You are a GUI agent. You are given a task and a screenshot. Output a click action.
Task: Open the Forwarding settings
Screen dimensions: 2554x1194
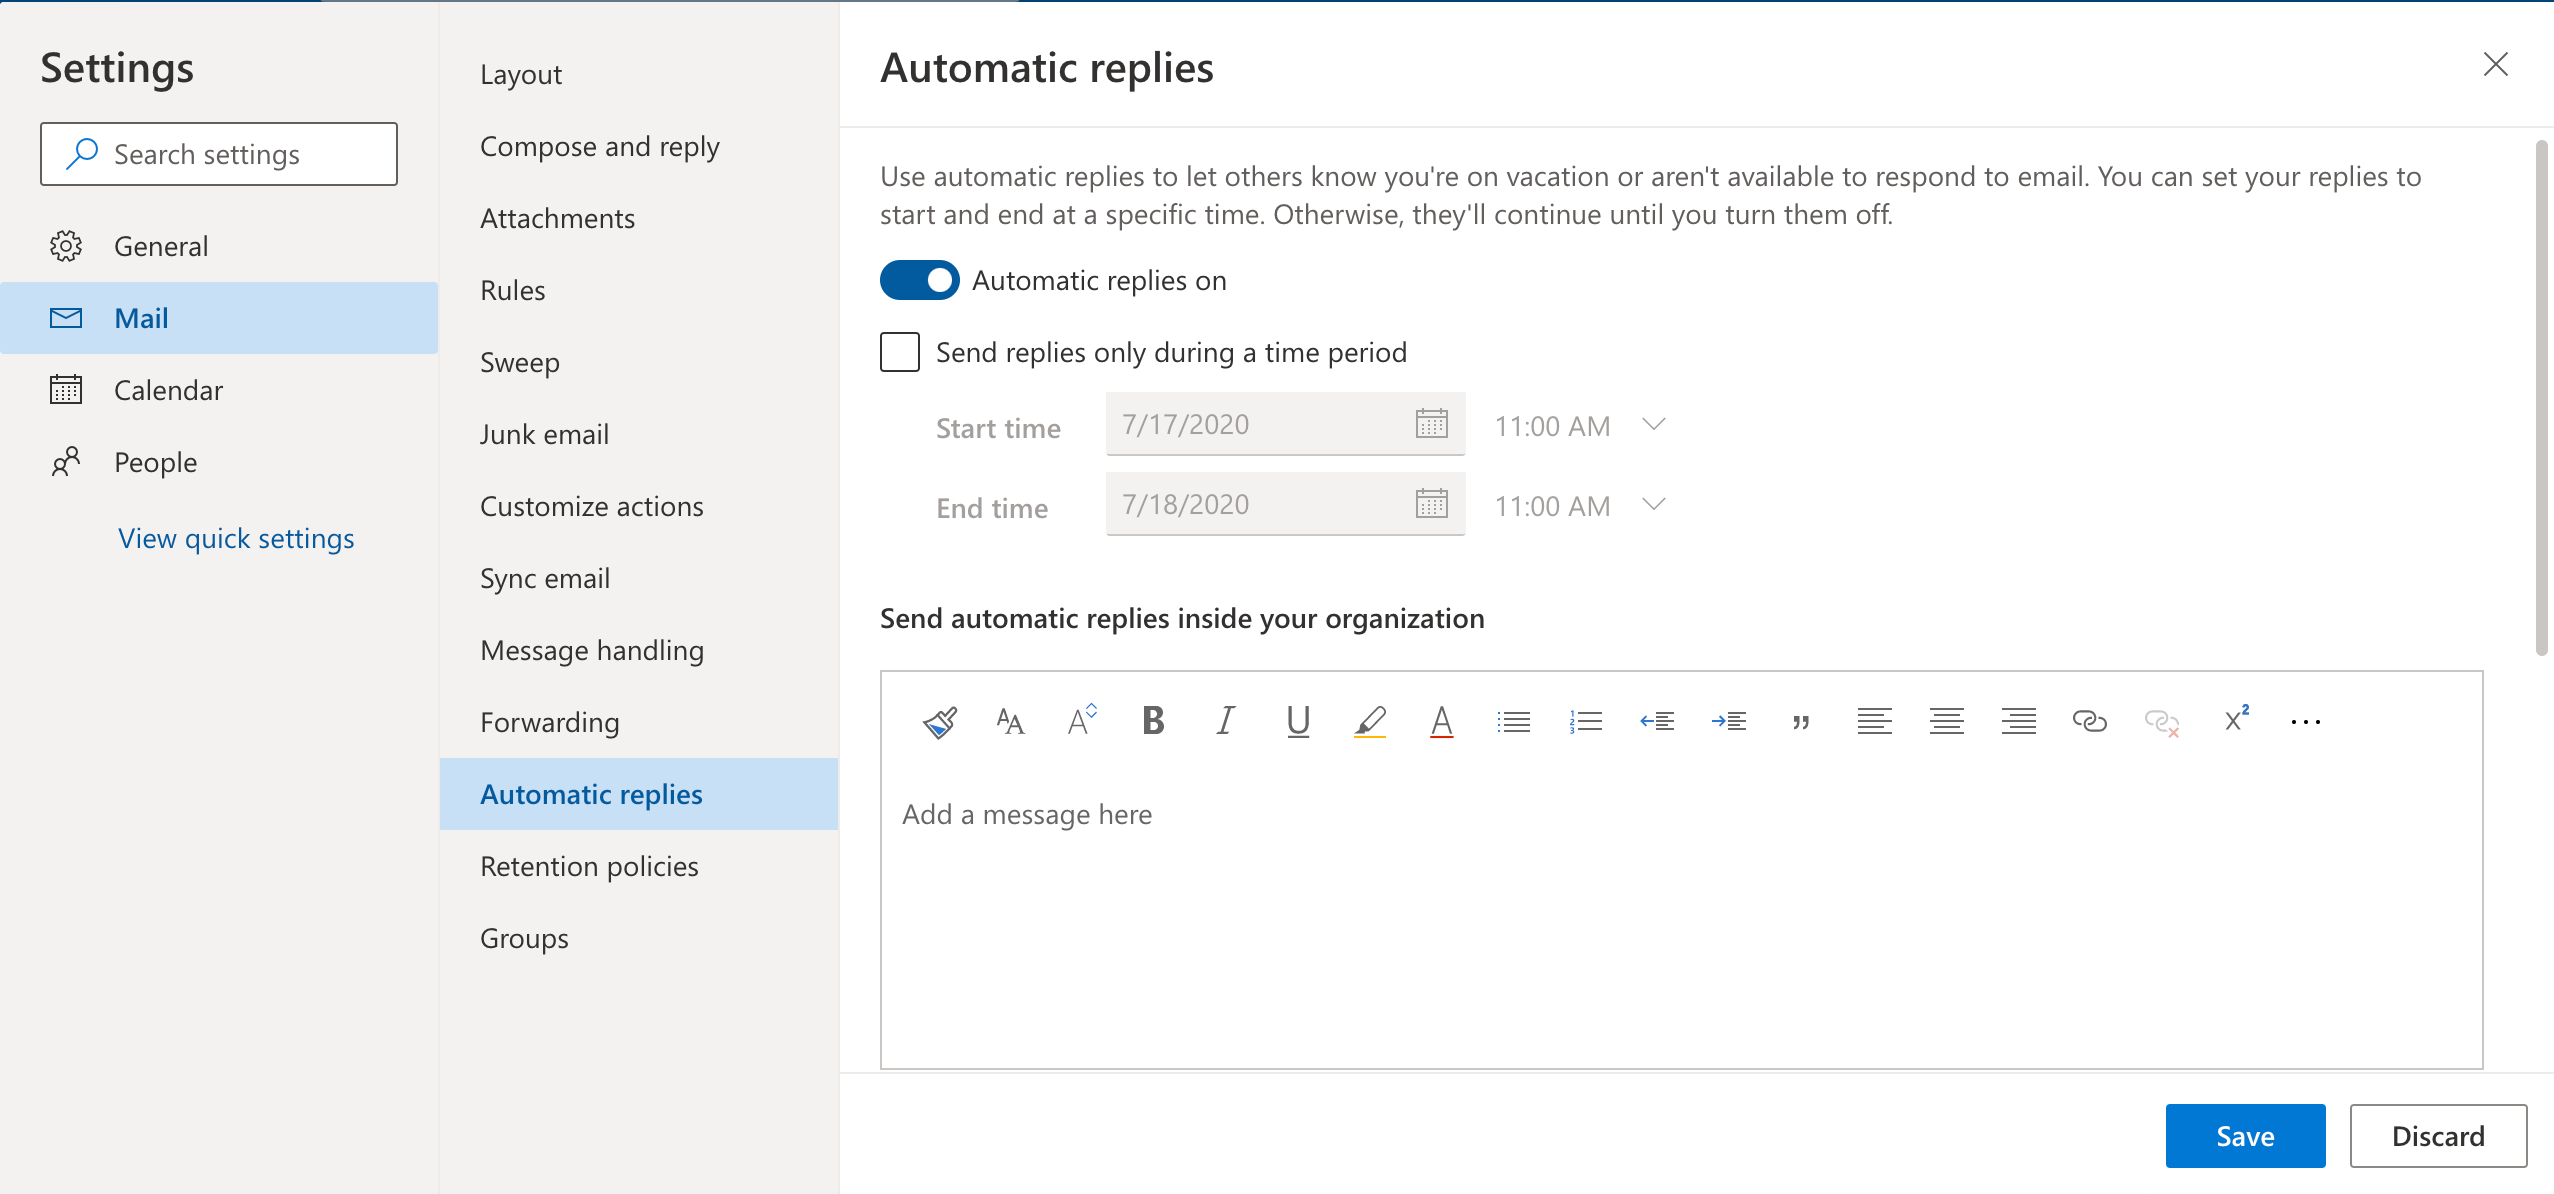pyautogui.click(x=549, y=722)
